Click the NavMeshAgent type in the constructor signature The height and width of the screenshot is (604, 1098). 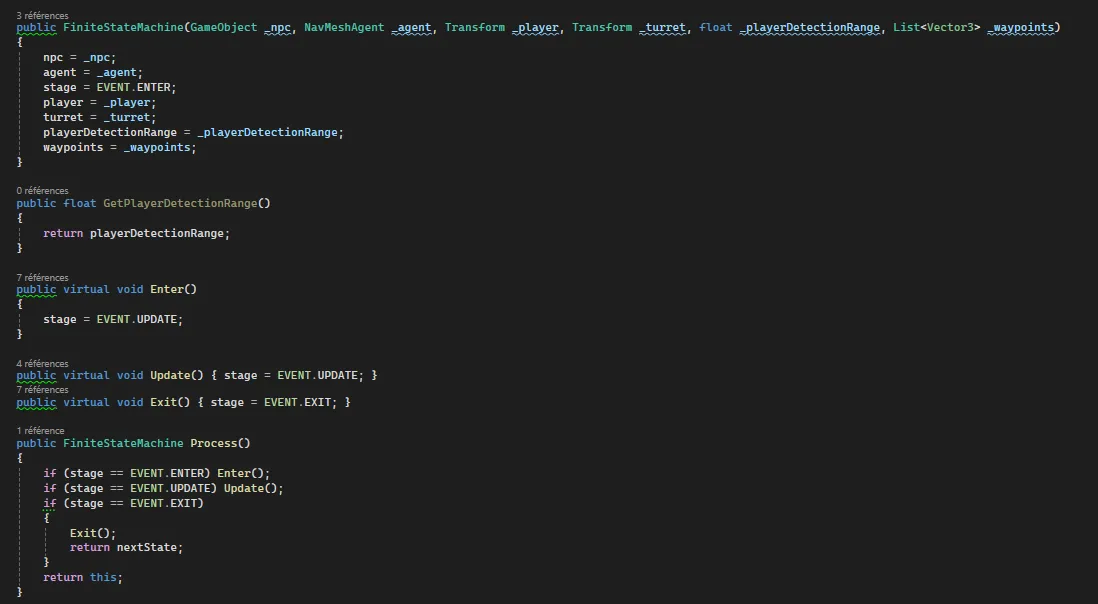pos(344,27)
